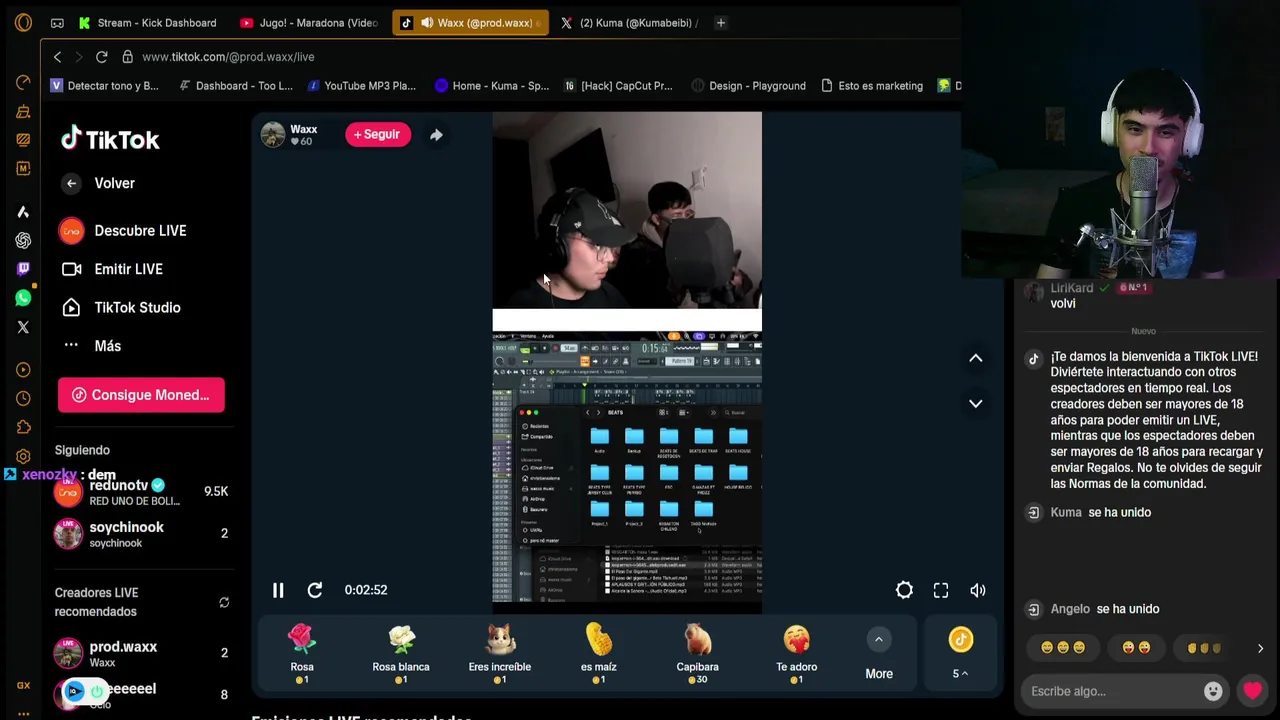
Task: Send the Eres increíble gift
Action: [x=500, y=654]
